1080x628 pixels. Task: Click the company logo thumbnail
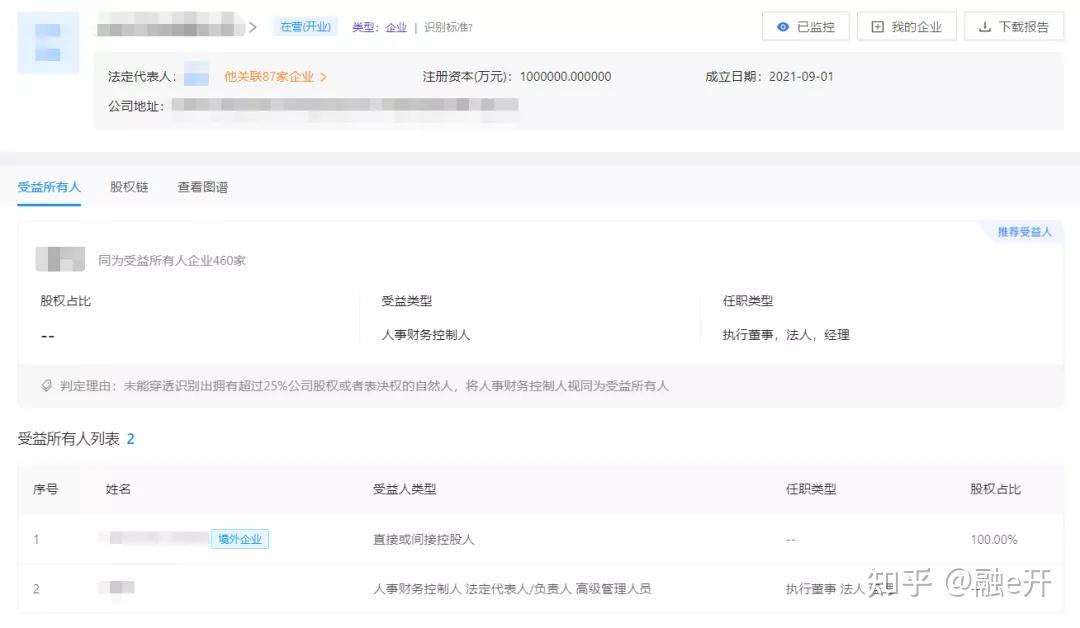[48, 43]
